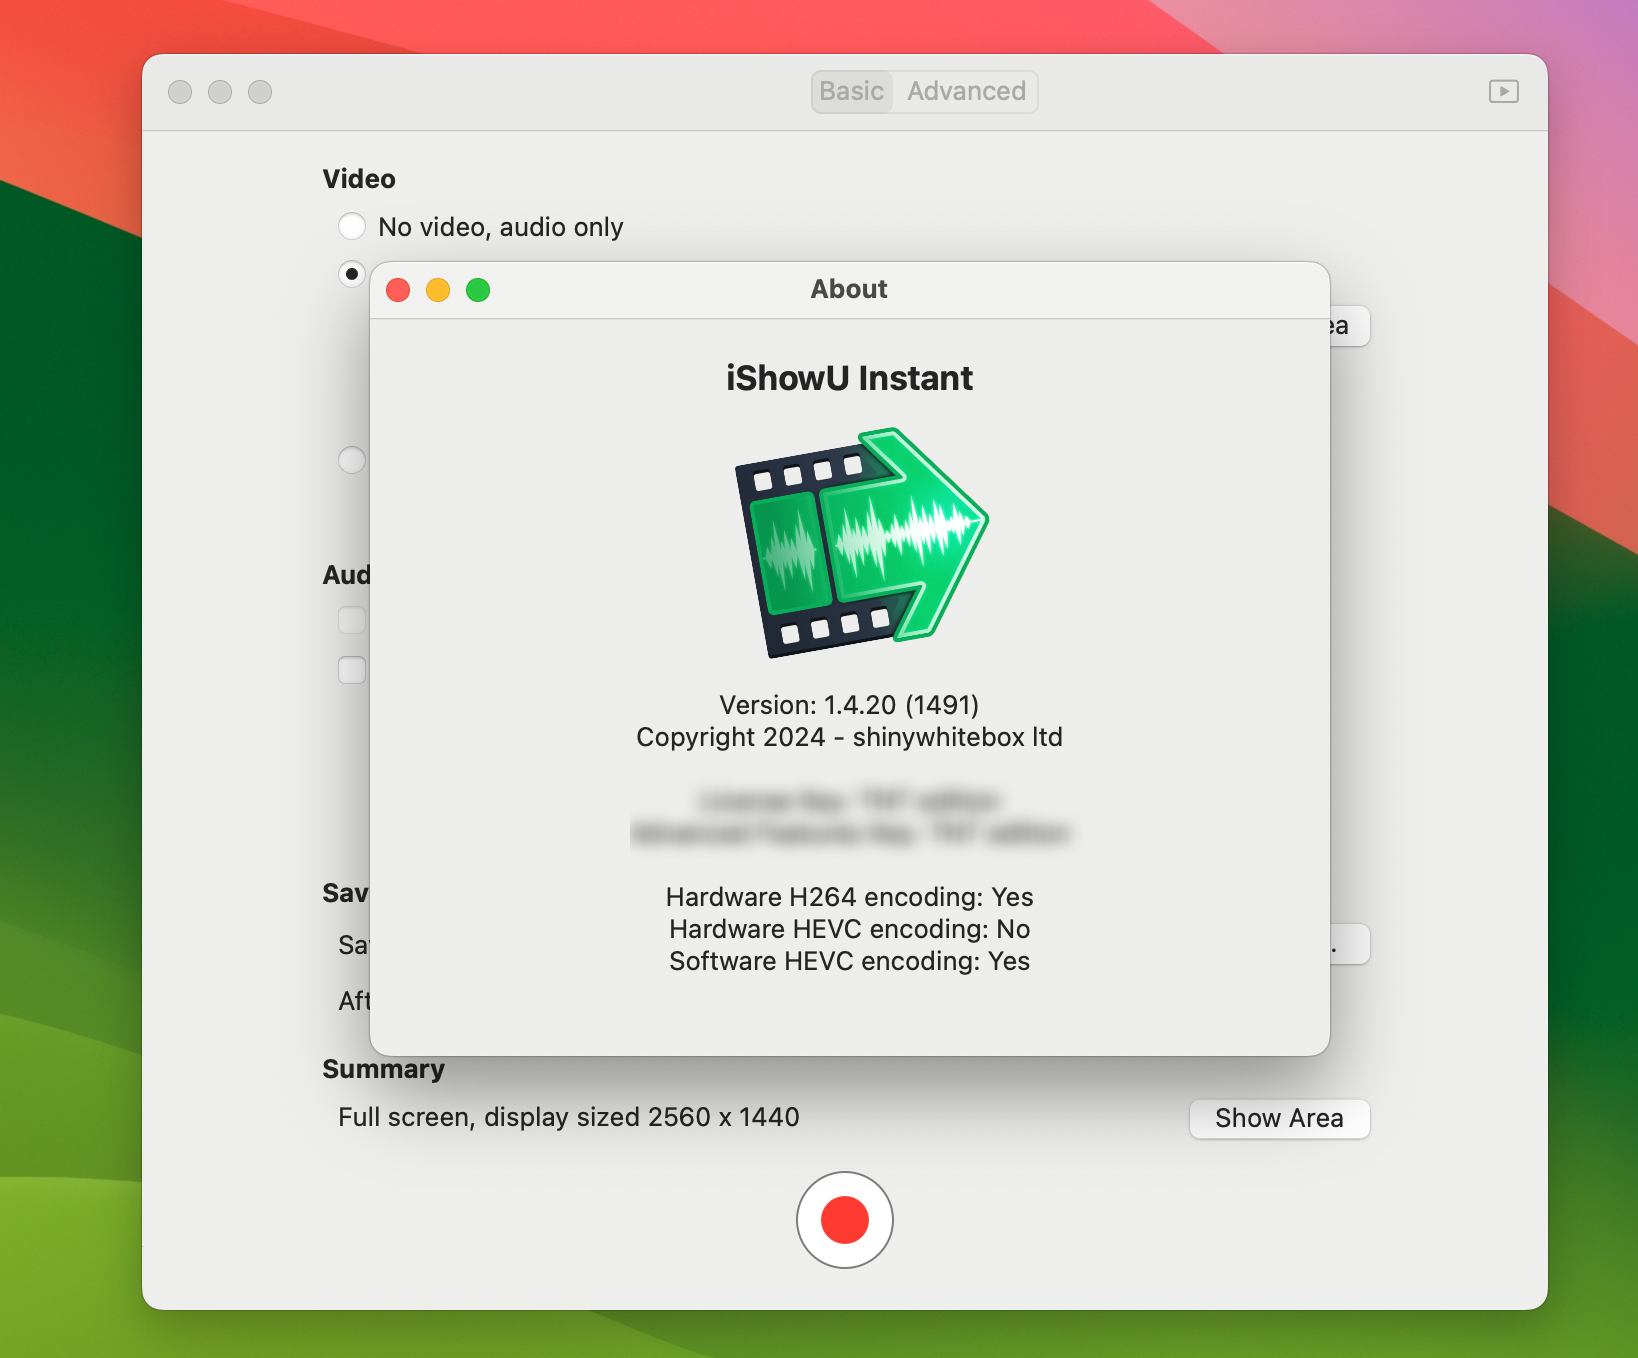Minimize the About window with the yellow button
The height and width of the screenshot is (1358, 1638).
point(437,290)
